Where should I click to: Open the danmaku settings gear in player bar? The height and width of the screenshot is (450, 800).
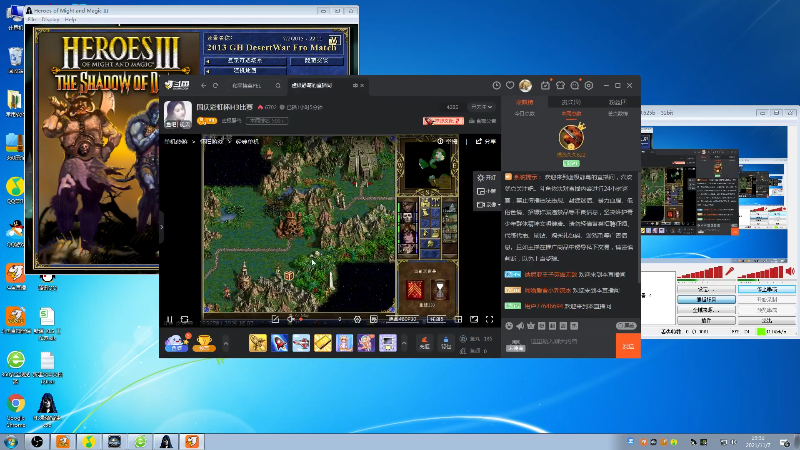pyautogui.click(x=357, y=319)
